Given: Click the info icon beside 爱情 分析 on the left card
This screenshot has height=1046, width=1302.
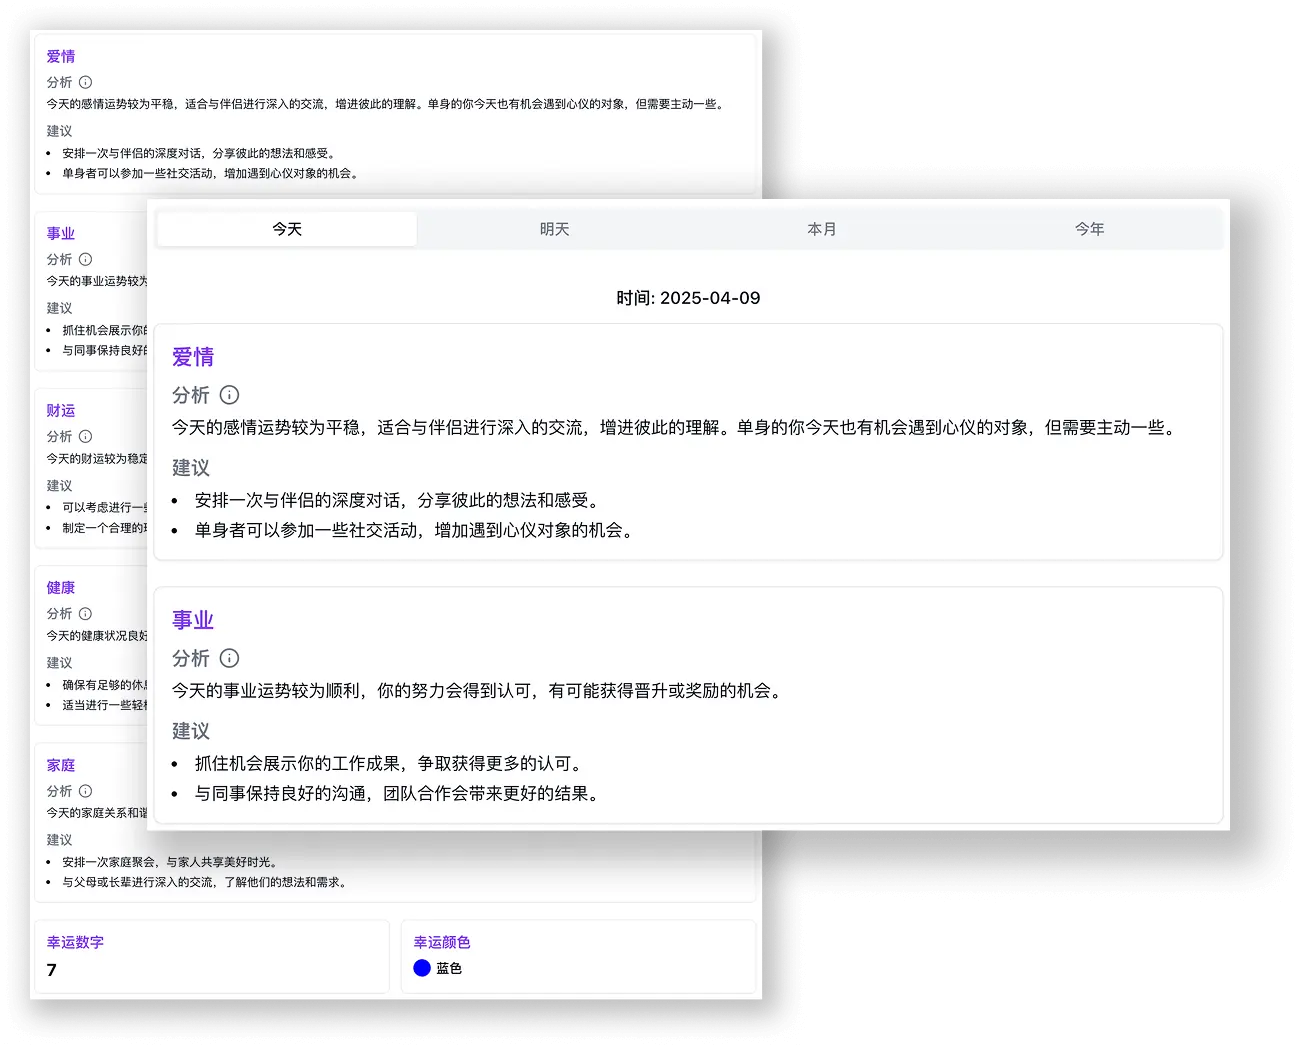Looking at the screenshot, I should click(x=85, y=82).
